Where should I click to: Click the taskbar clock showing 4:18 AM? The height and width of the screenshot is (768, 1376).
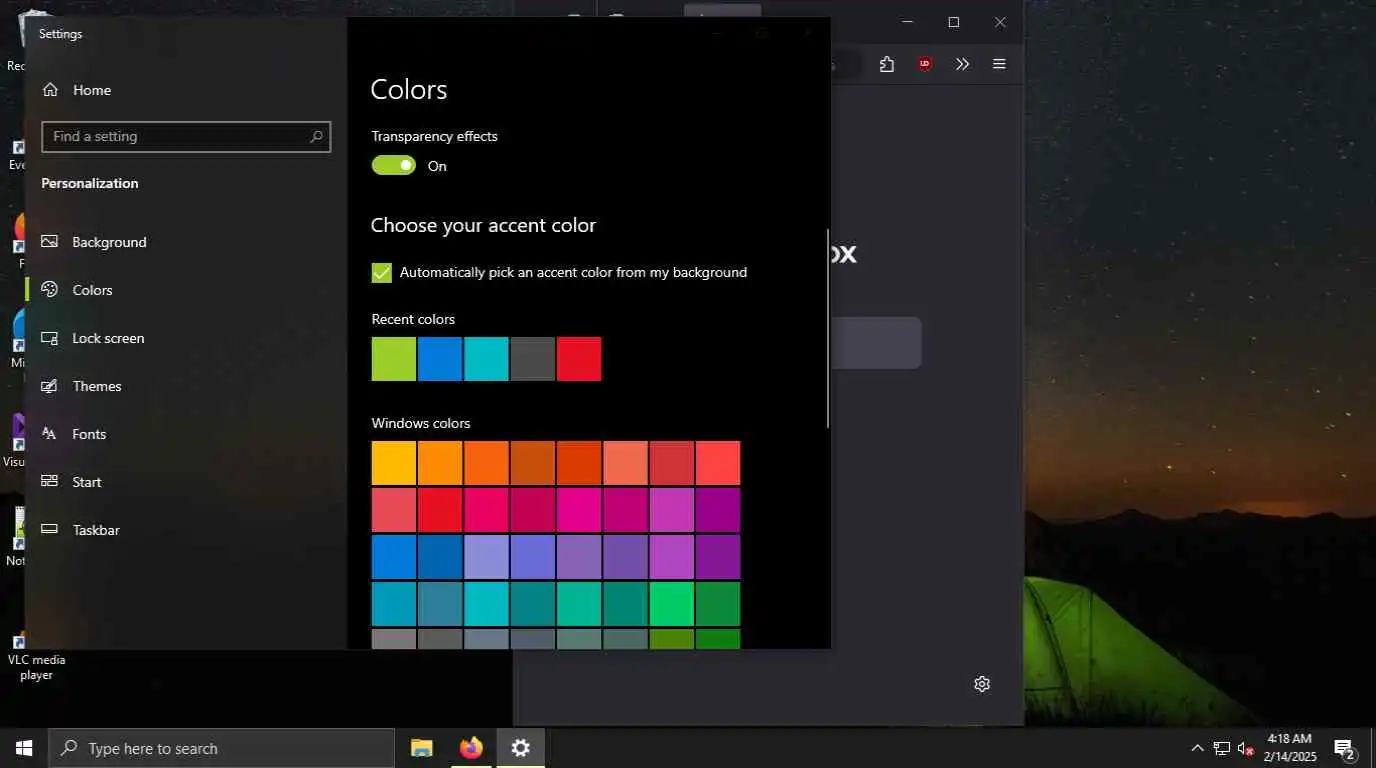[1290, 748]
